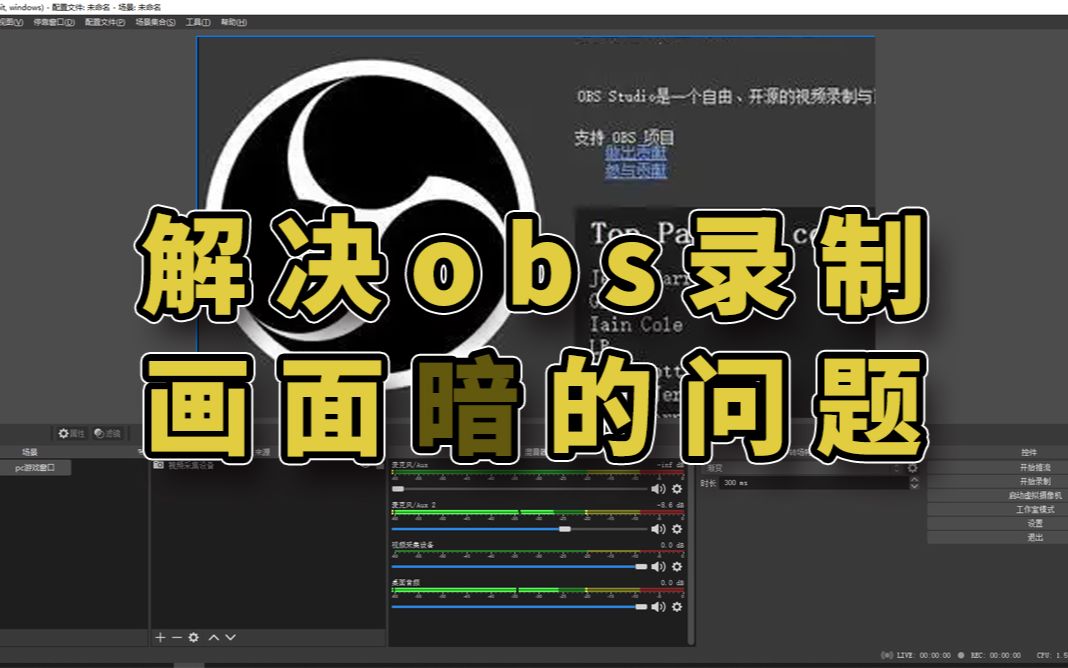The width and height of the screenshot is (1068, 668).
Task: Move source down with the down-arrow icon
Action: 230,637
